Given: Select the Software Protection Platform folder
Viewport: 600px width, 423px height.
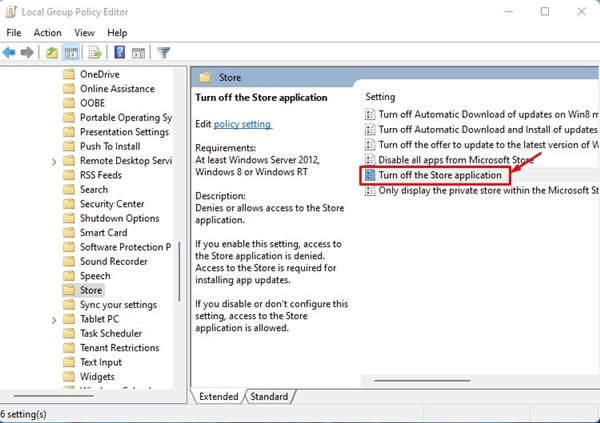Looking at the screenshot, I should [125, 247].
